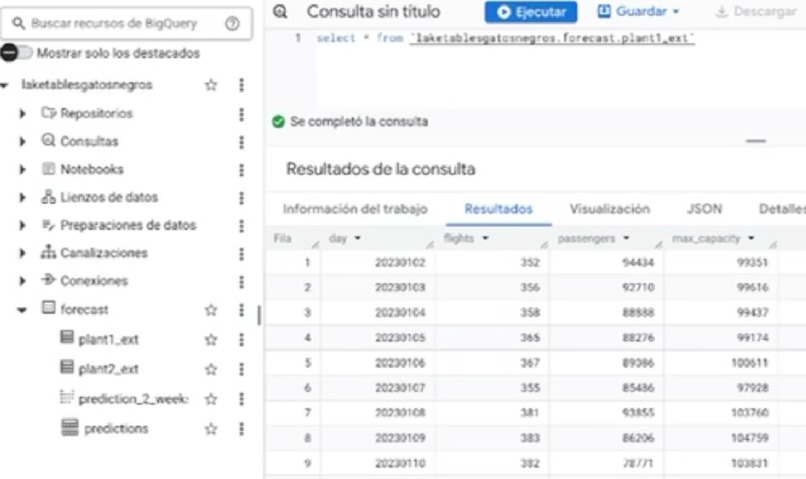Star the prediction_2_week table
The height and width of the screenshot is (479, 806).
point(211,399)
